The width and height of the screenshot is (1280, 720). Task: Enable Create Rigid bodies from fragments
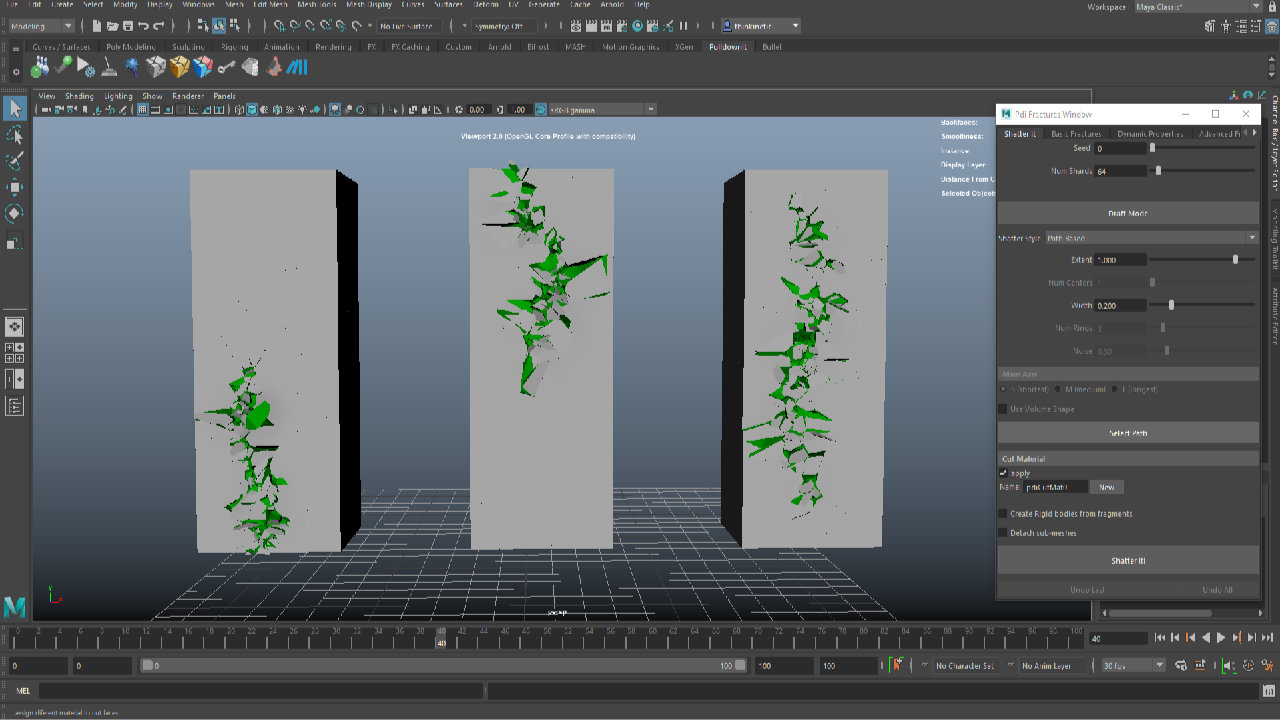click(1003, 514)
